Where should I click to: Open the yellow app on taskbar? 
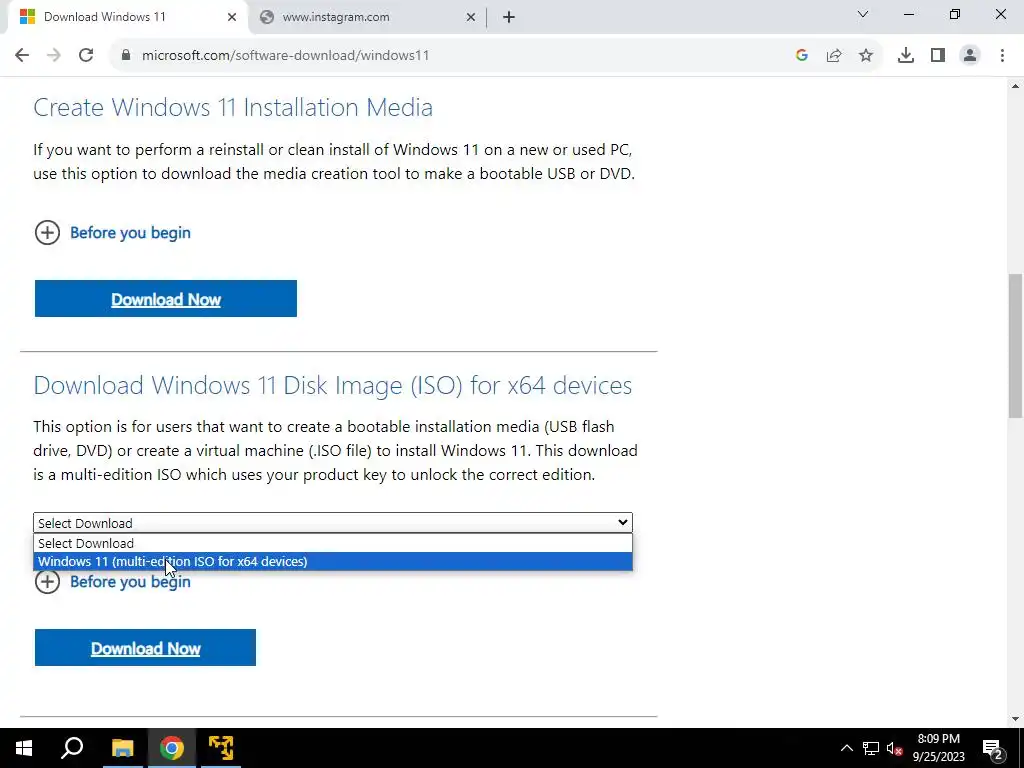[x=221, y=748]
